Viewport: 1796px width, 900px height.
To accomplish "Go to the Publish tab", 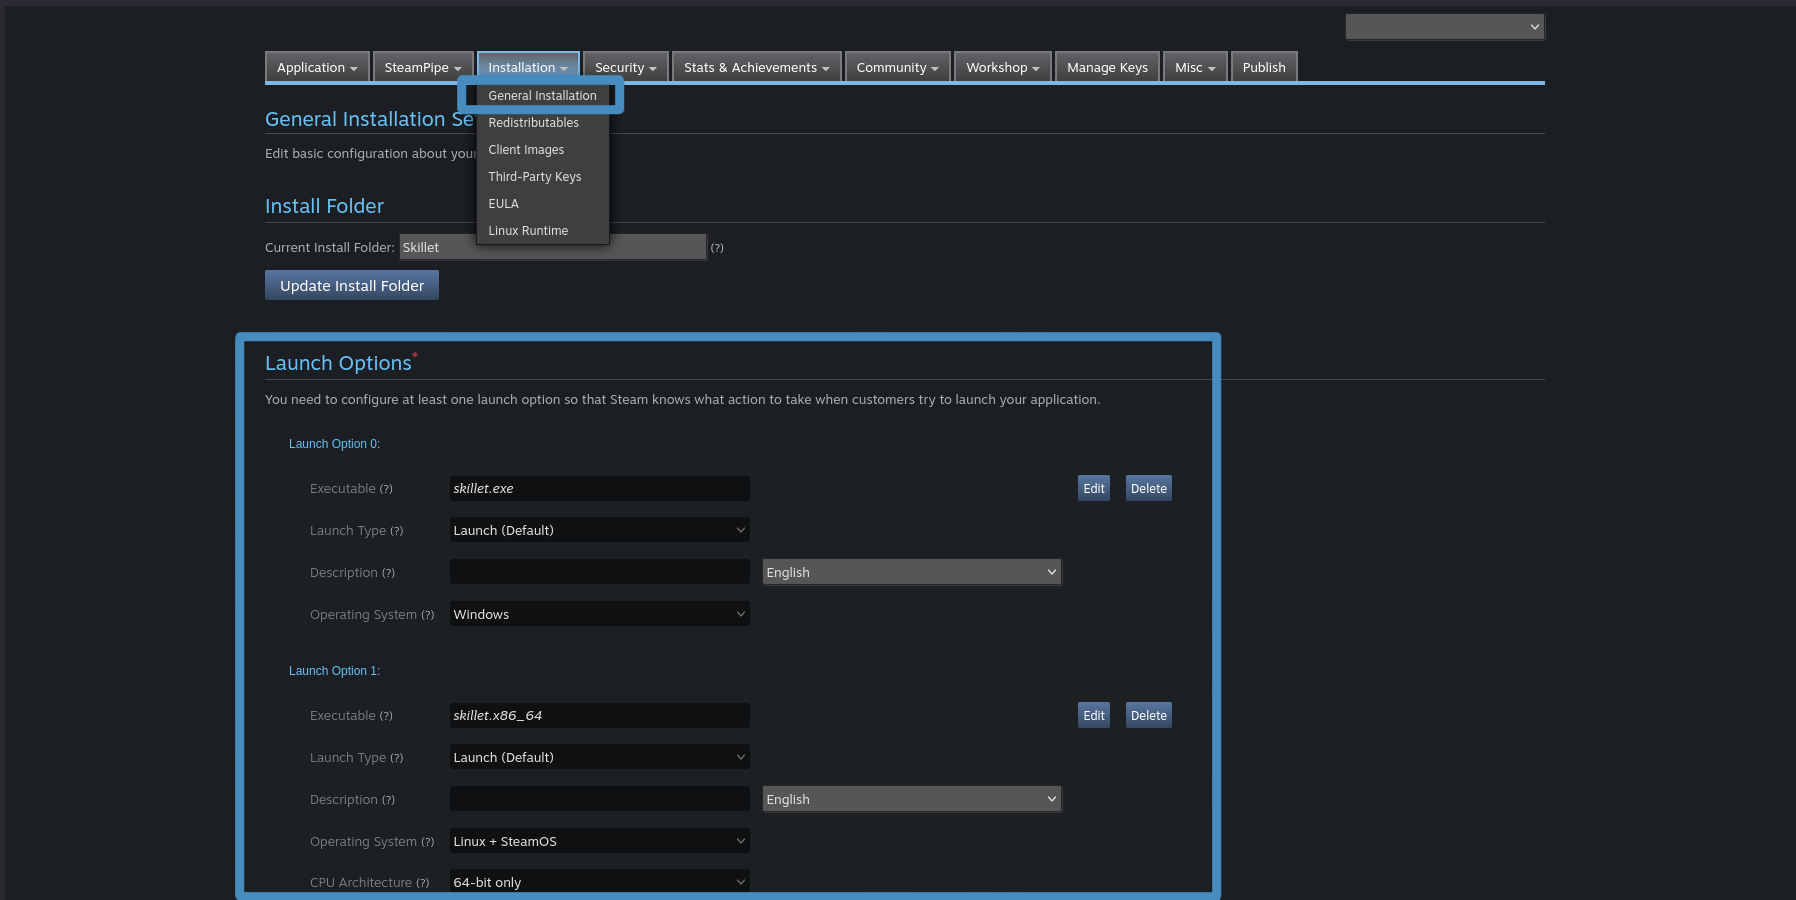I will (1263, 68).
